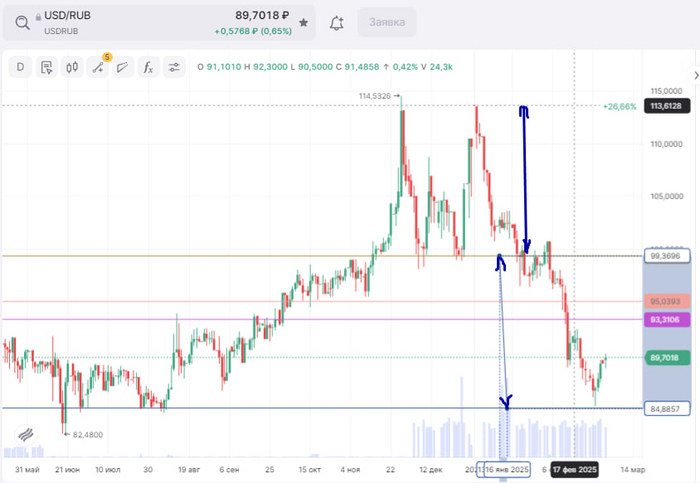Click the purple 93,3106 level label
This screenshot has width=700, height=483.
pos(667,319)
